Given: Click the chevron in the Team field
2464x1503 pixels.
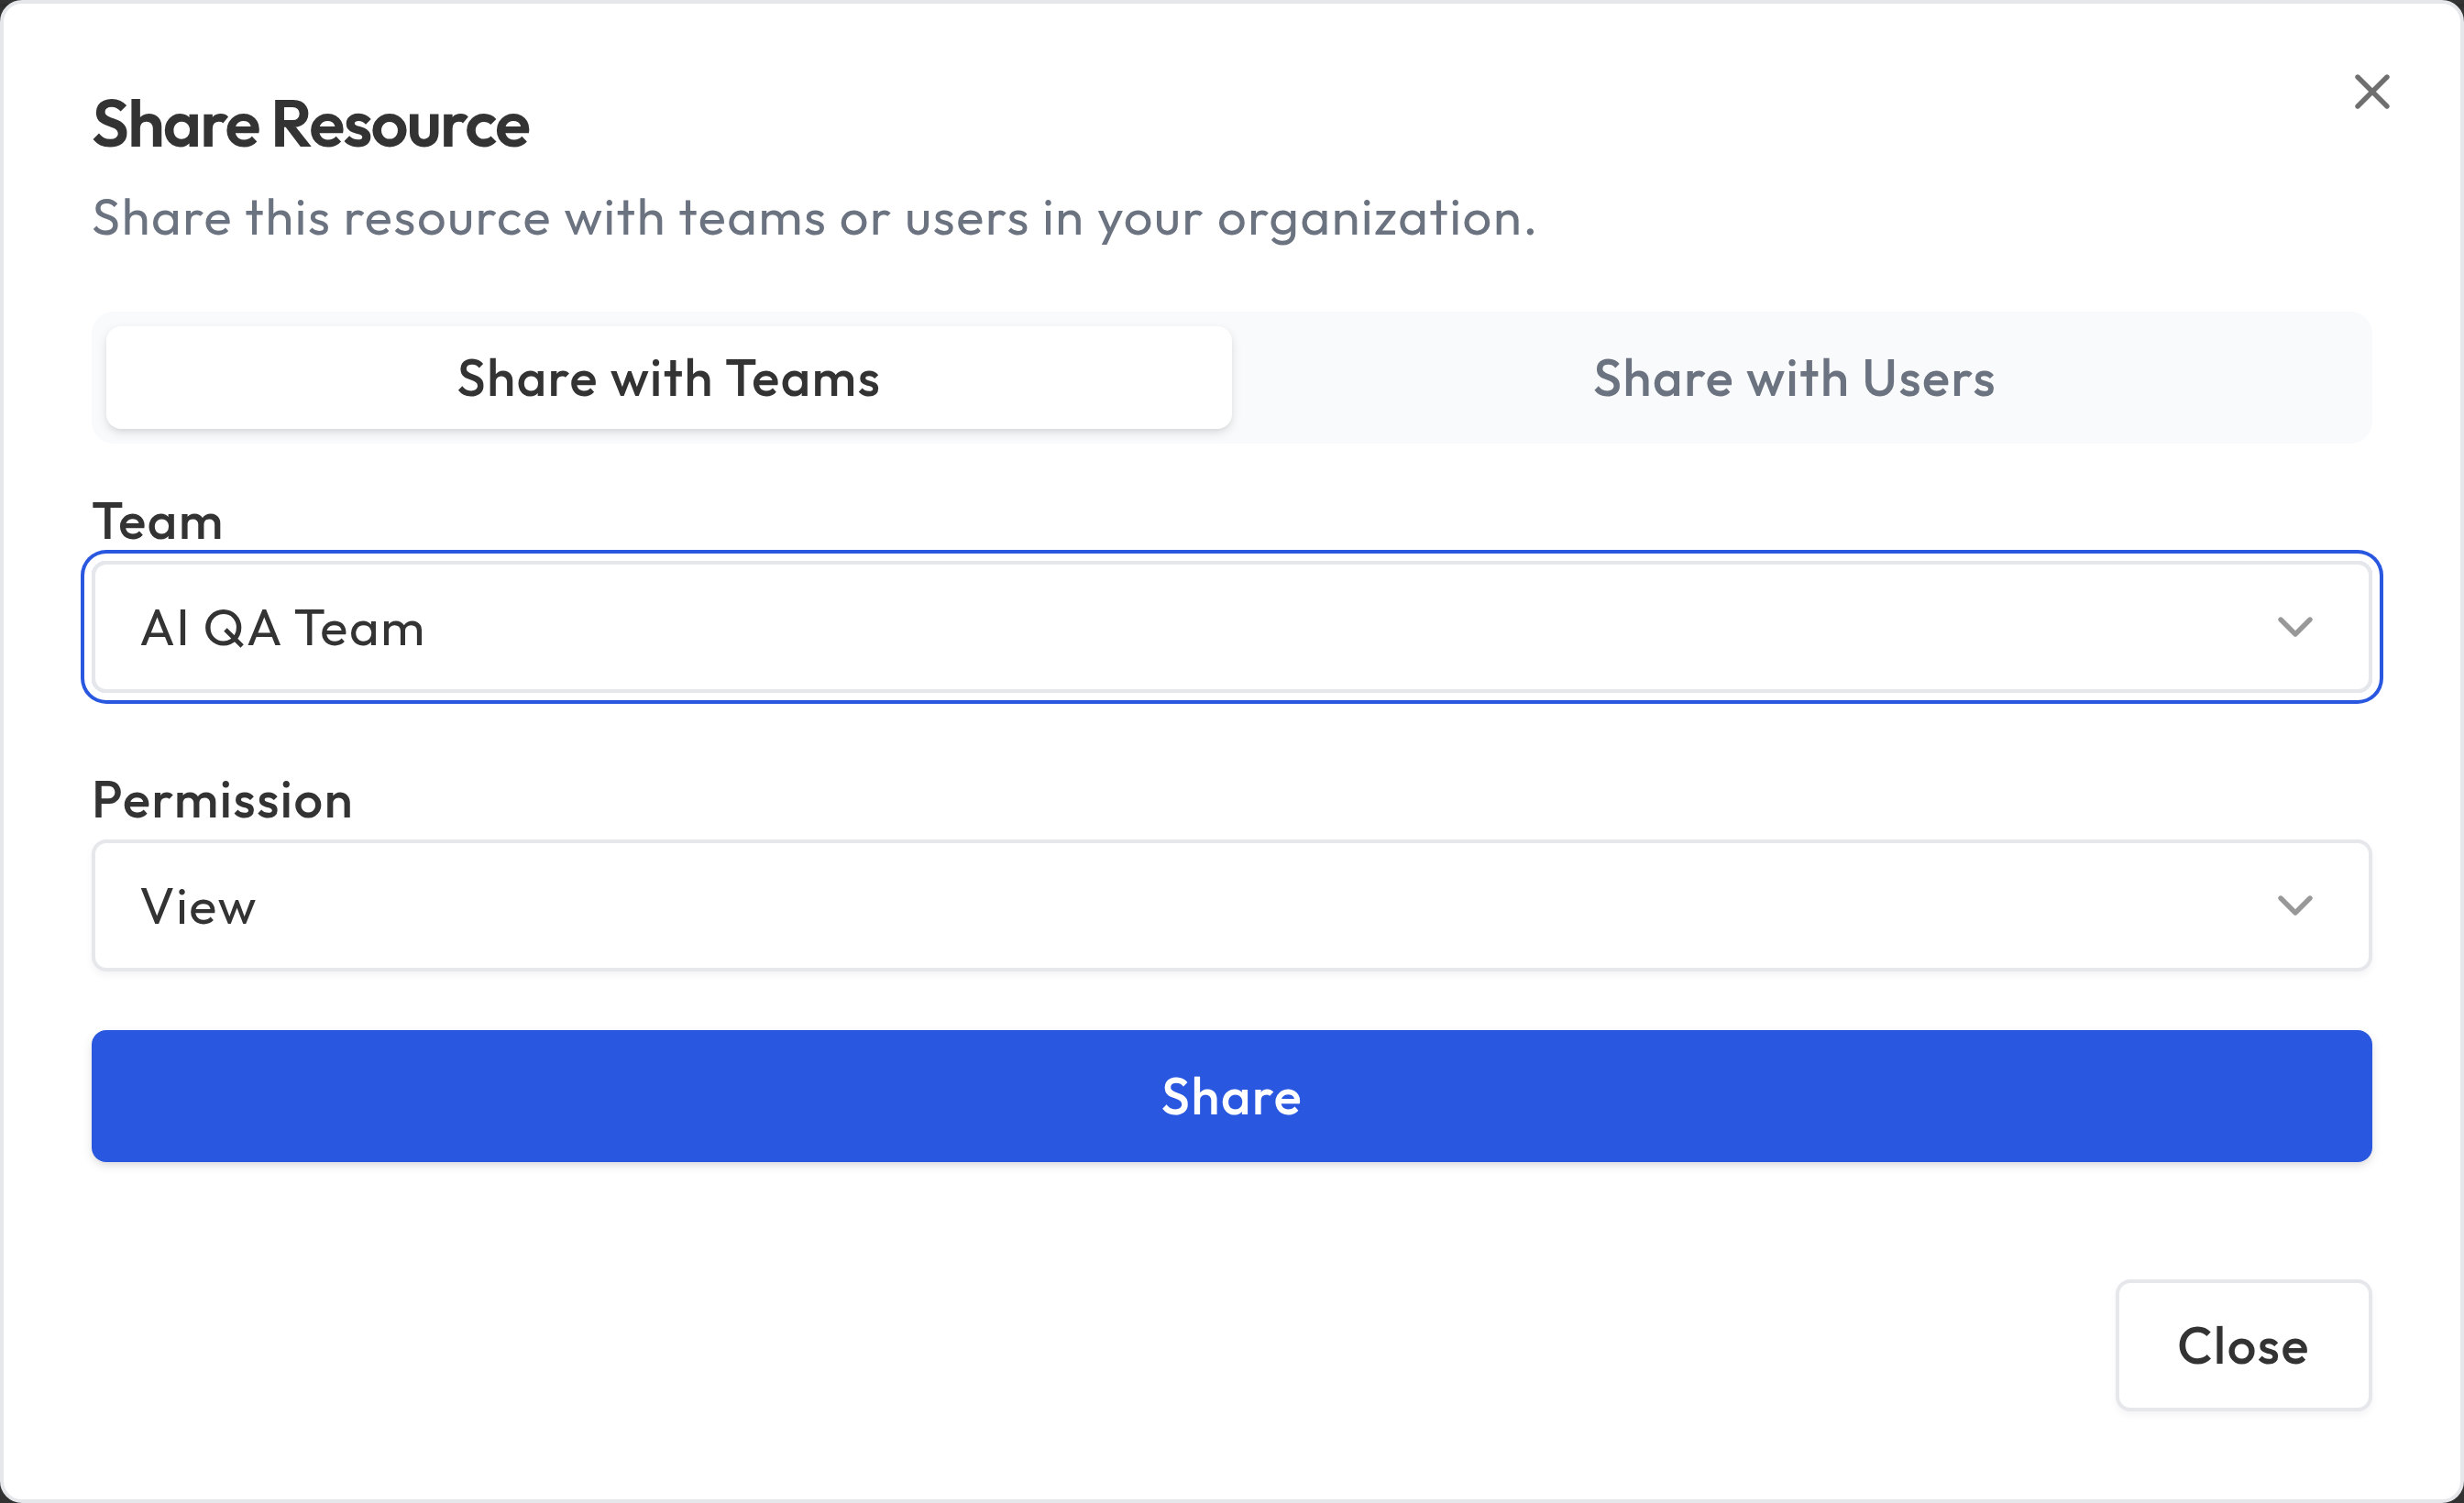Looking at the screenshot, I should click(x=2294, y=627).
